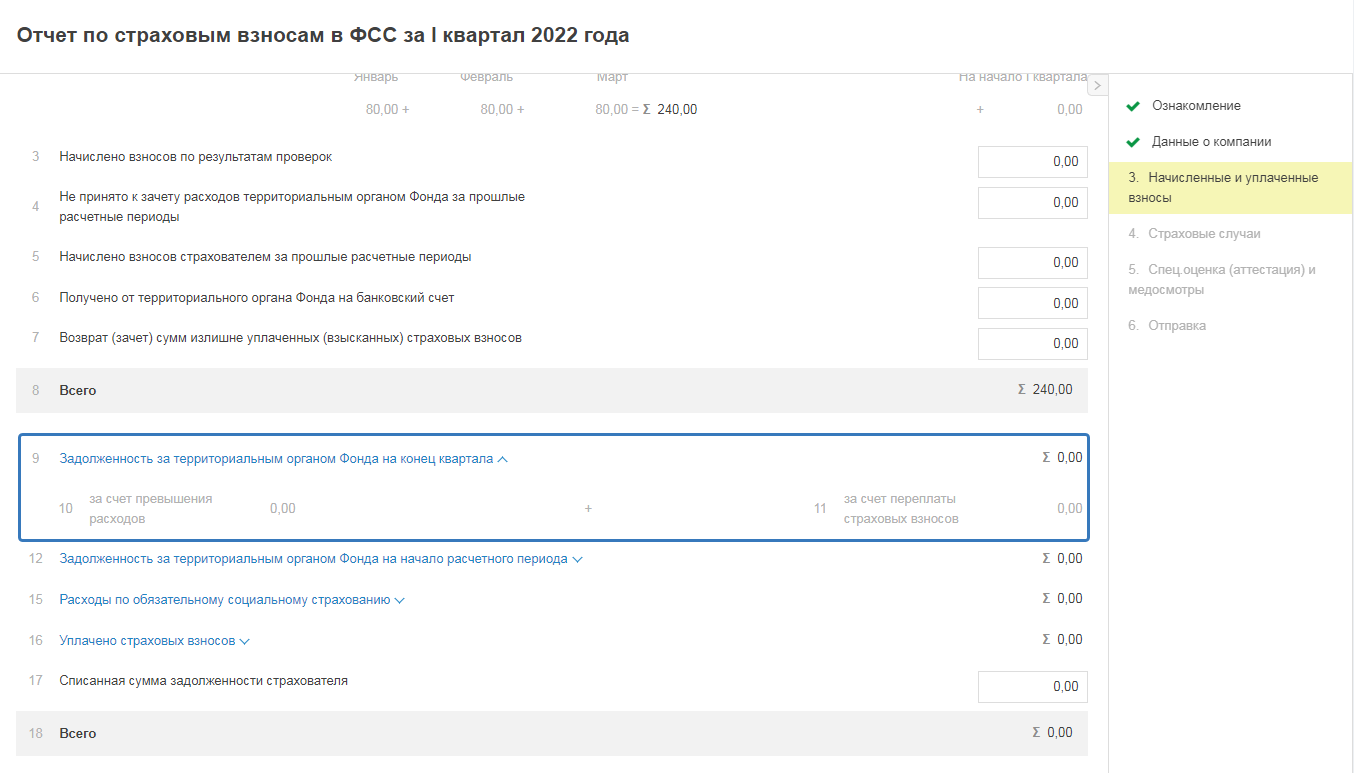1354x773 pixels.
Task: Expand Уплачено страховых взносов section
Action: click(244, 641)
